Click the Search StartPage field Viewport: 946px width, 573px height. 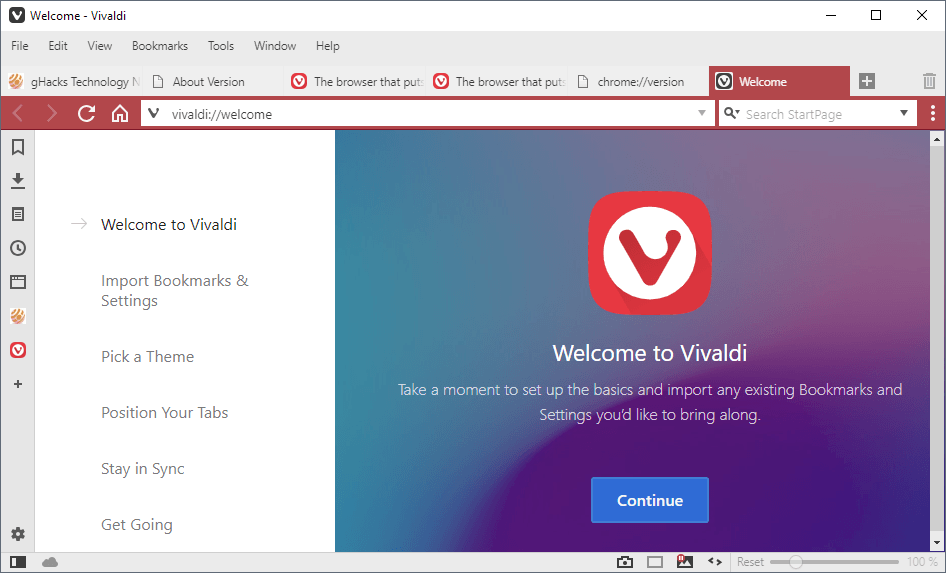tap(819, 113)
